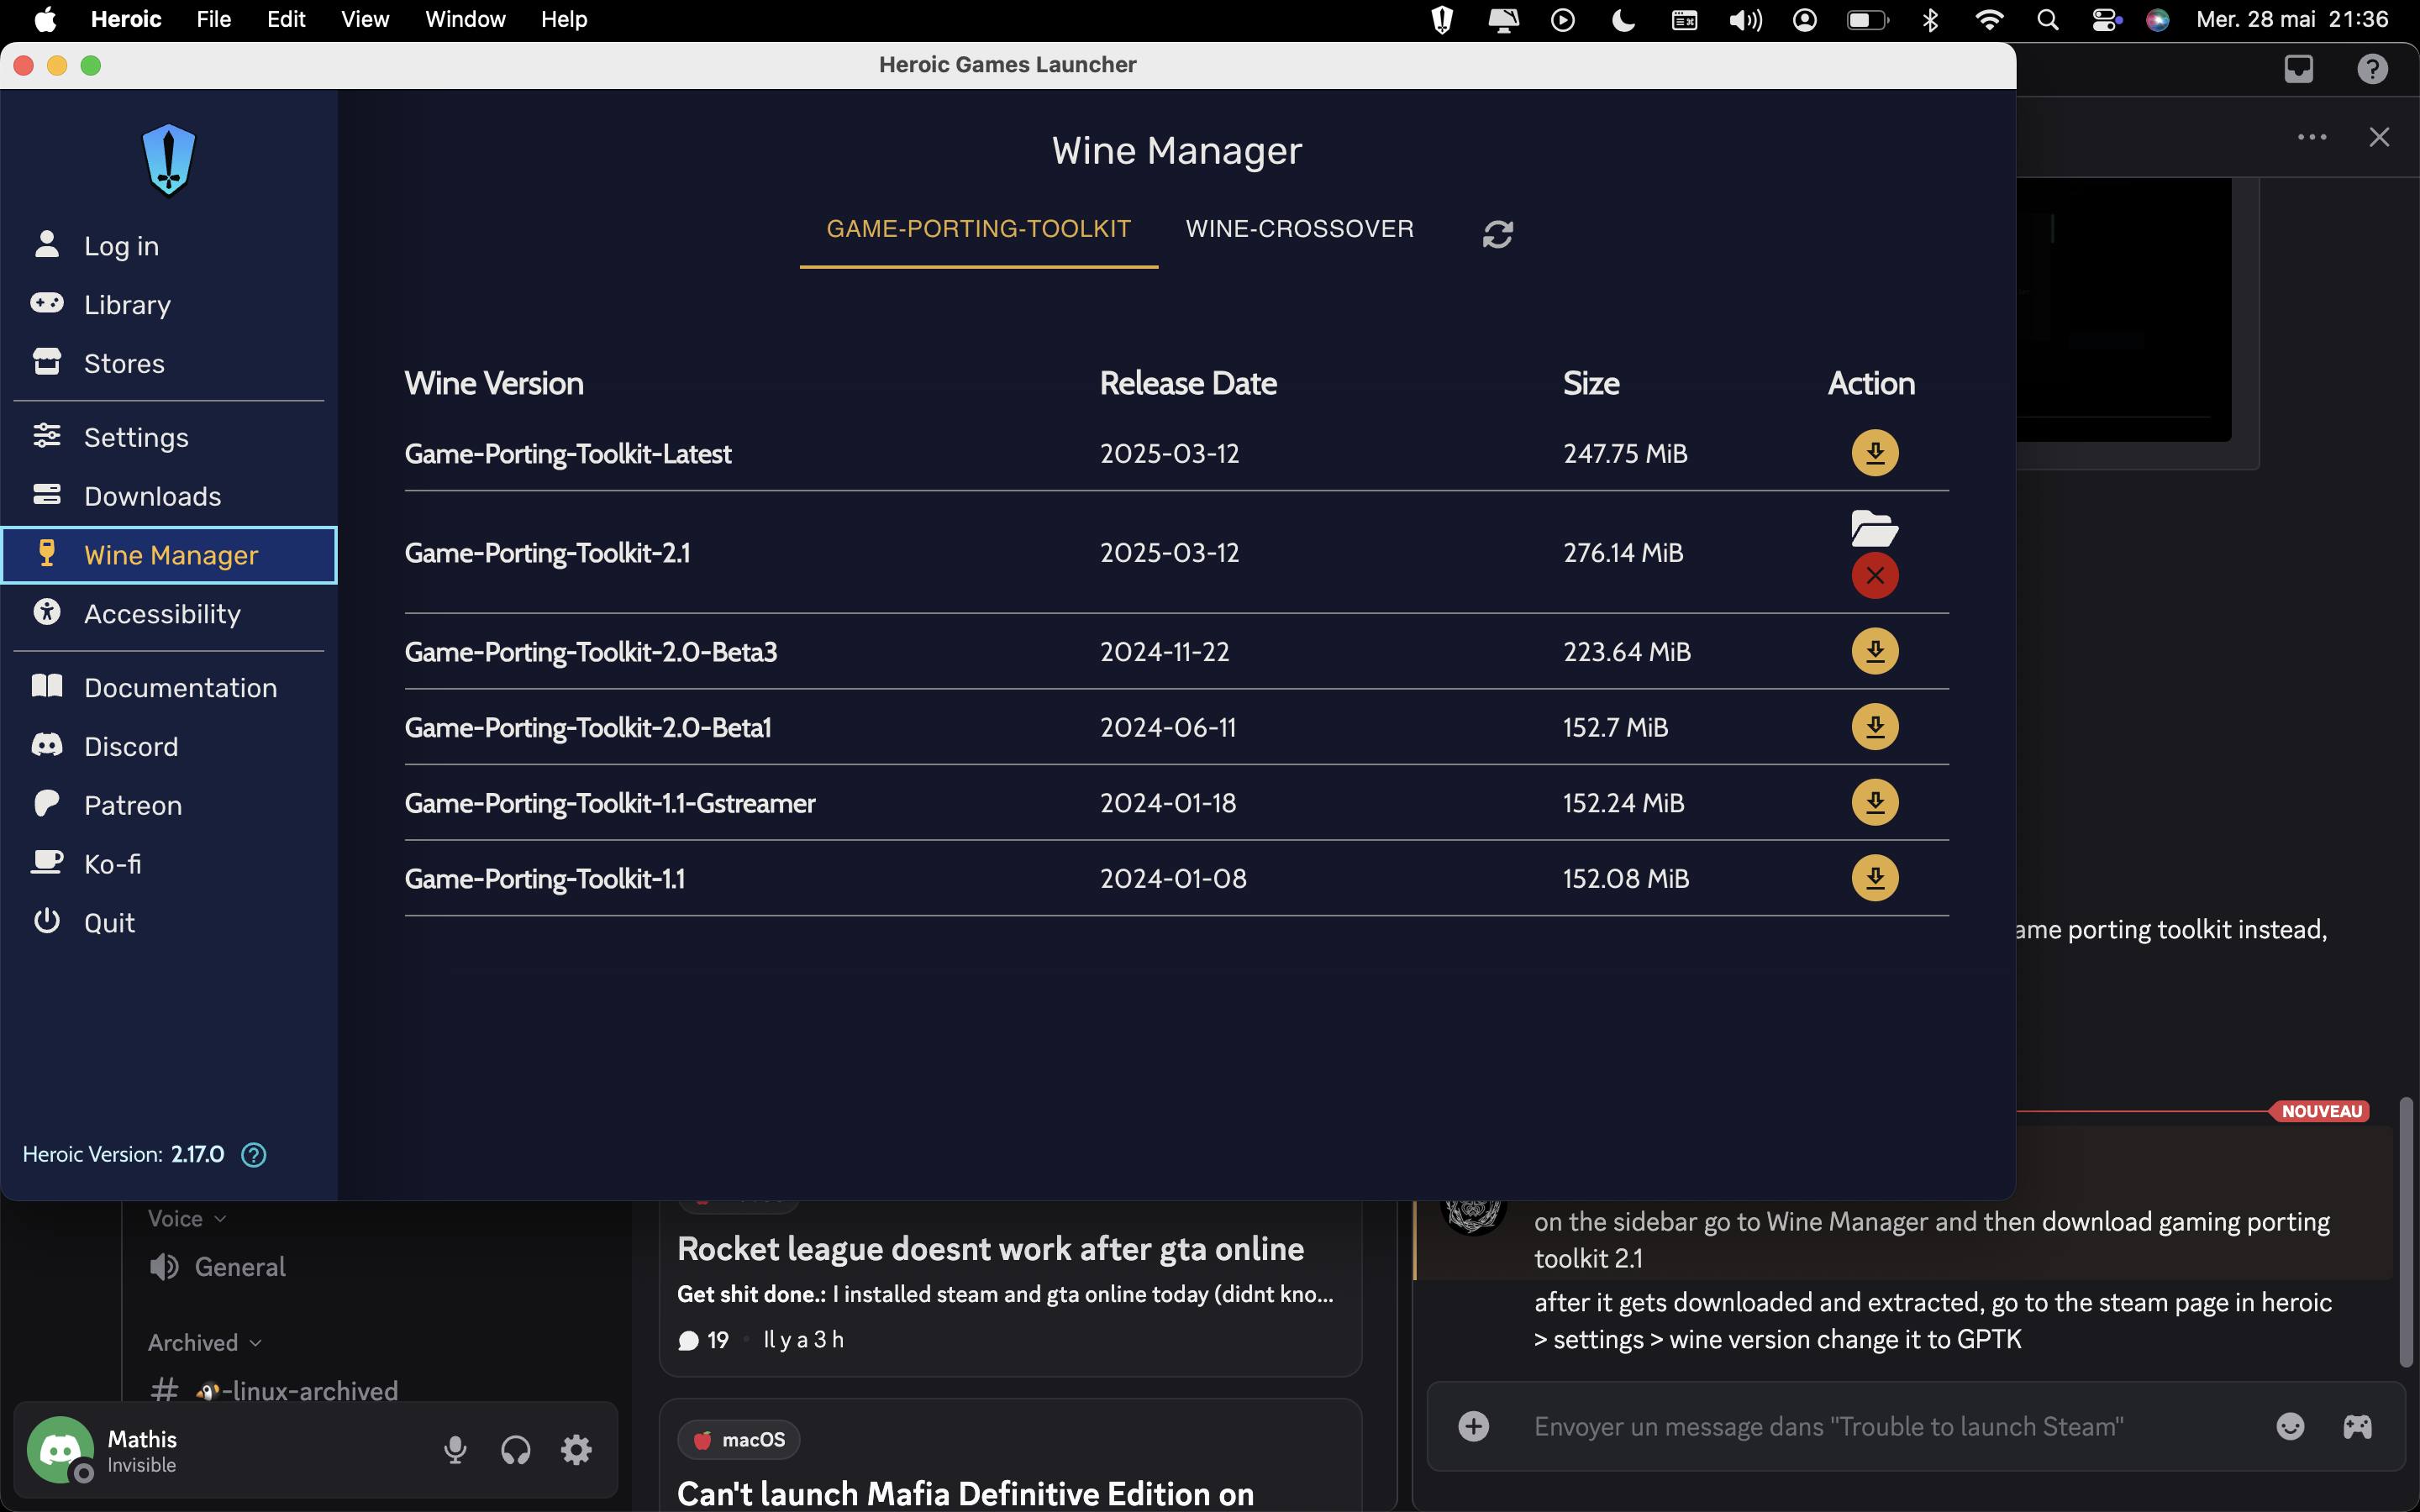Collapse the Archived category in Discord
The image size is (2420, 1512).
(x=204, y=1342)
